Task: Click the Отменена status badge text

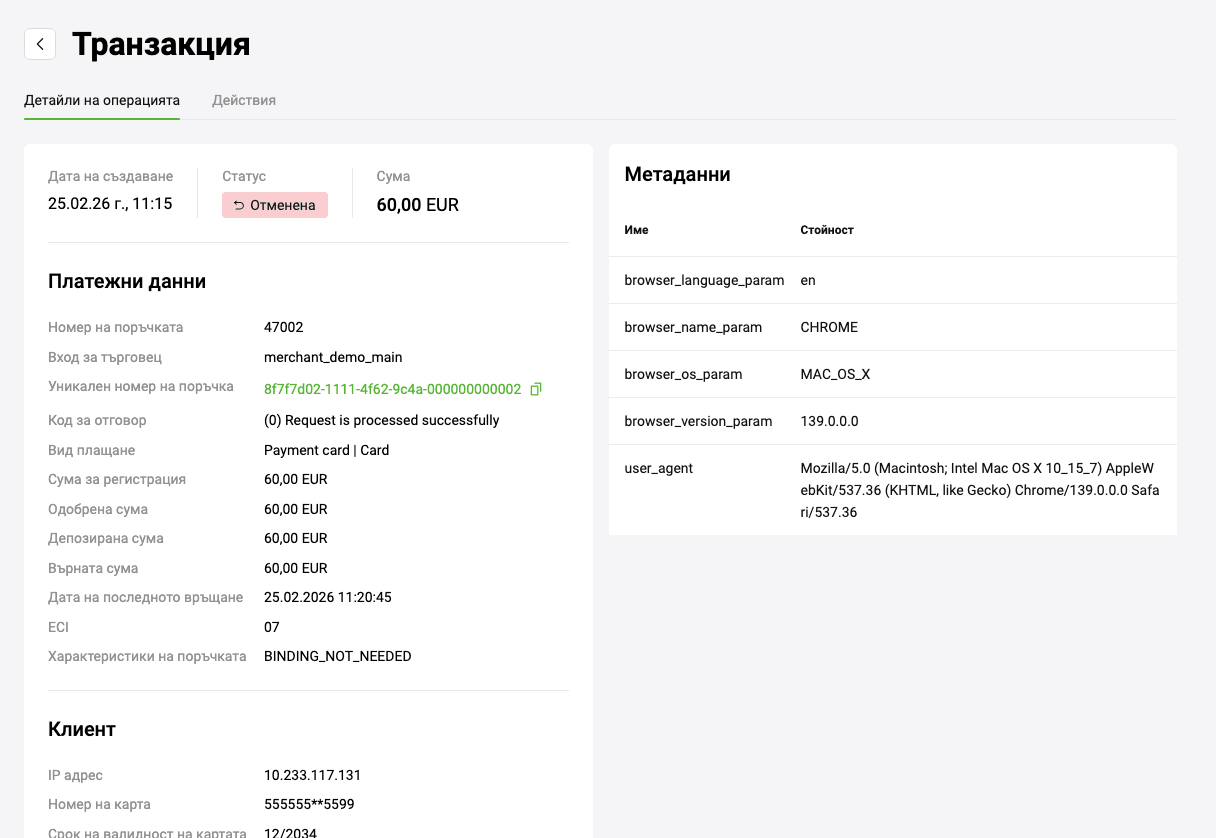Action: [x=282, y=206]
